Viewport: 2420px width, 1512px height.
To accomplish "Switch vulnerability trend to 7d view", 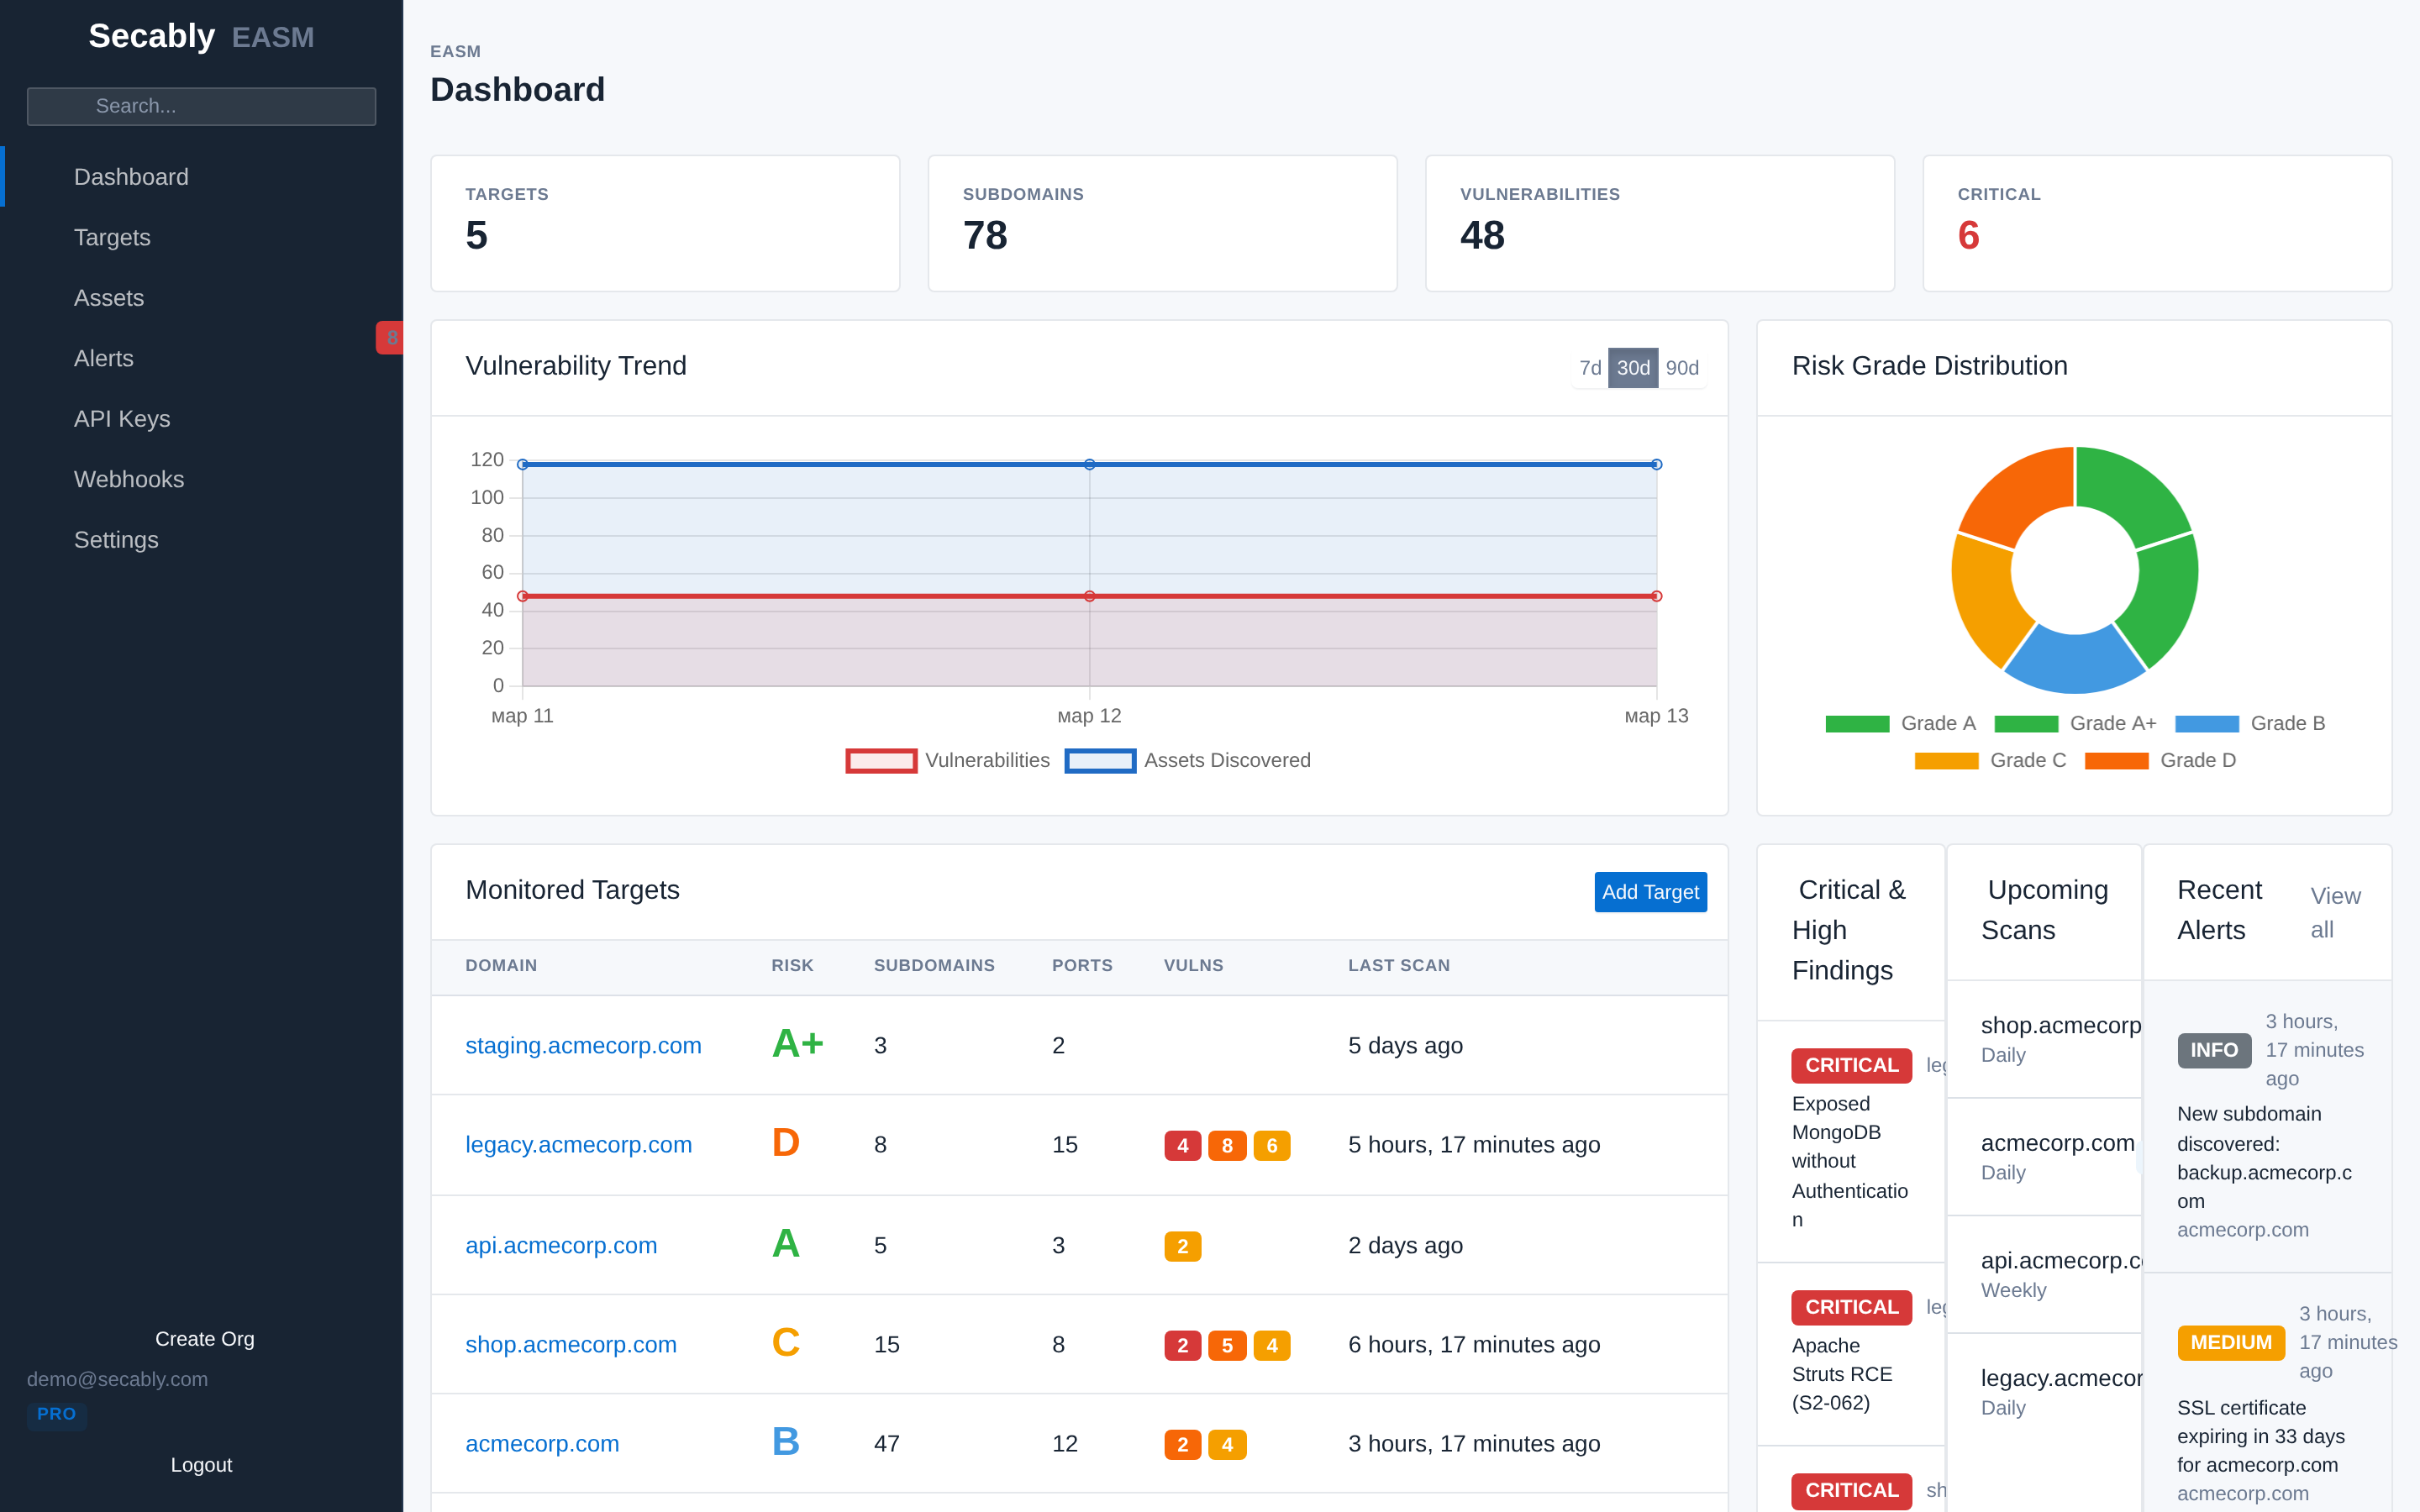I will (x=1589, y=367).
